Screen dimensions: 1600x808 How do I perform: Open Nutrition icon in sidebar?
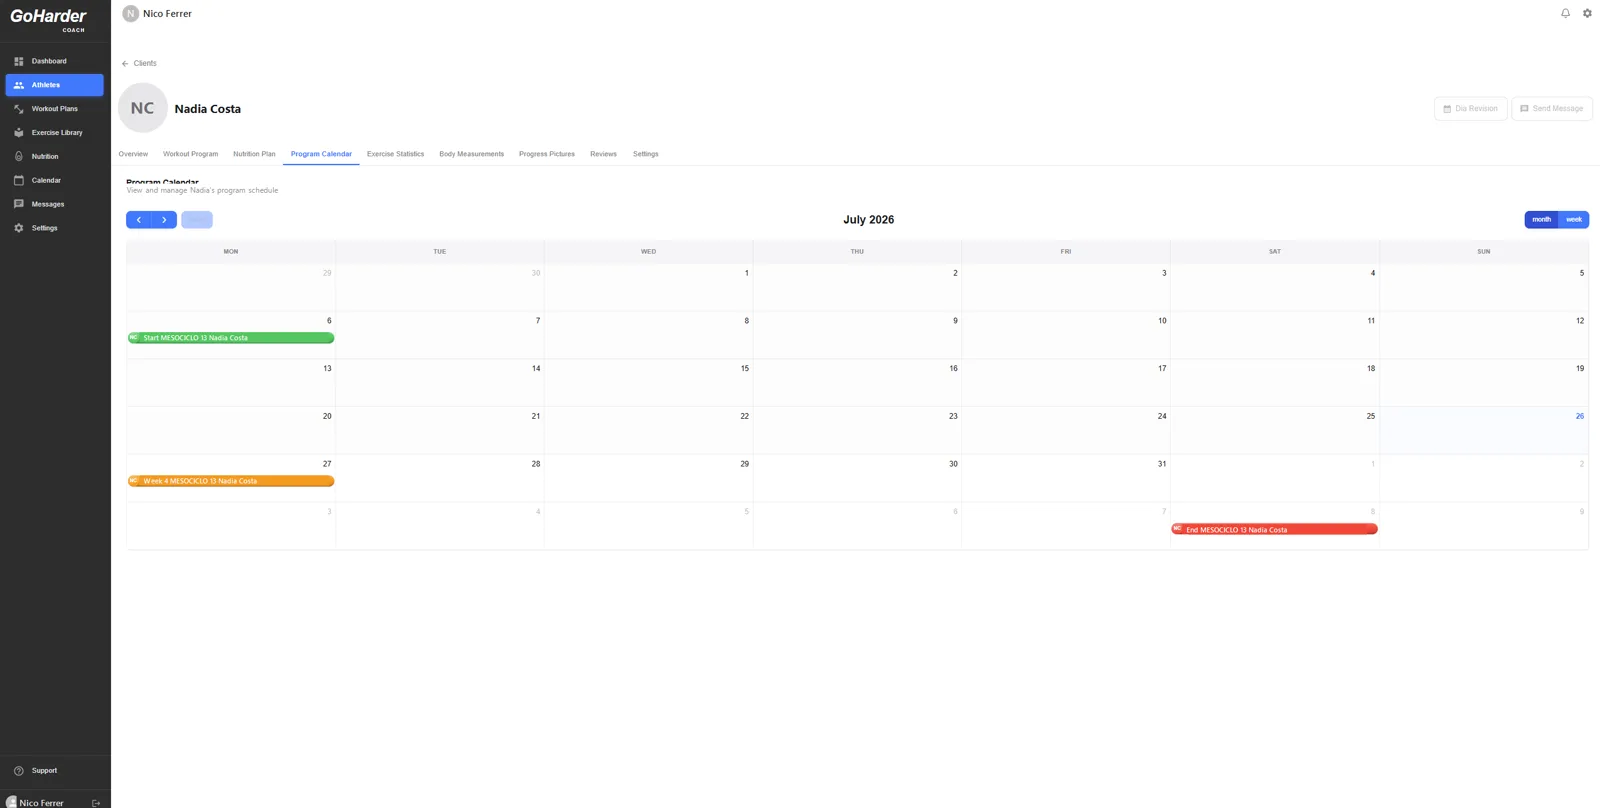click(18, 157)
